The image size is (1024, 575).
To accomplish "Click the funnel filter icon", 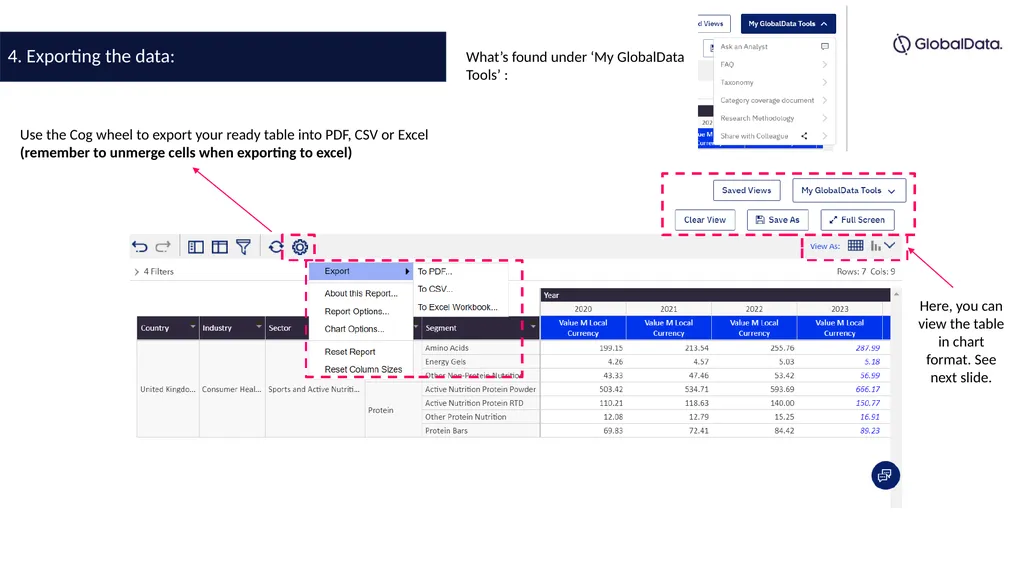I will [244, 247].
